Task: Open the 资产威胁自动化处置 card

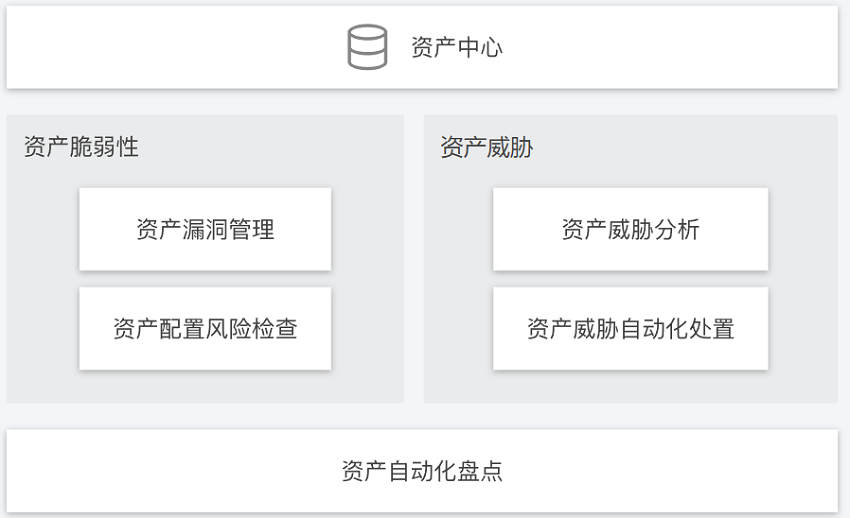Action: pos(630,328)
